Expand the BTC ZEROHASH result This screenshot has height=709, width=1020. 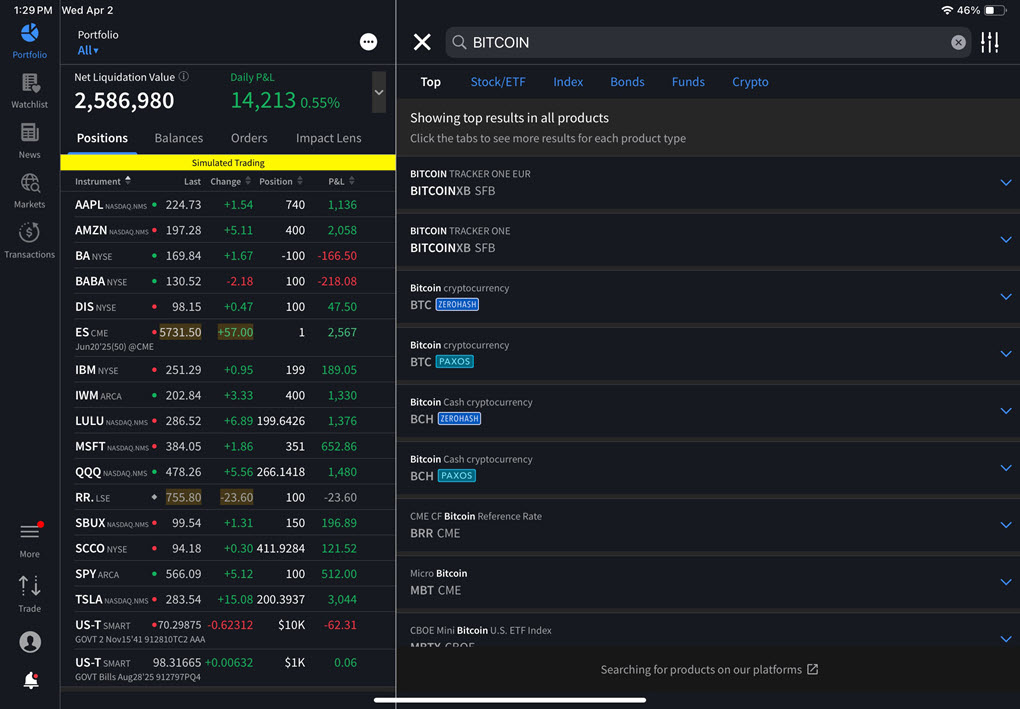(x=1006, y=297)
